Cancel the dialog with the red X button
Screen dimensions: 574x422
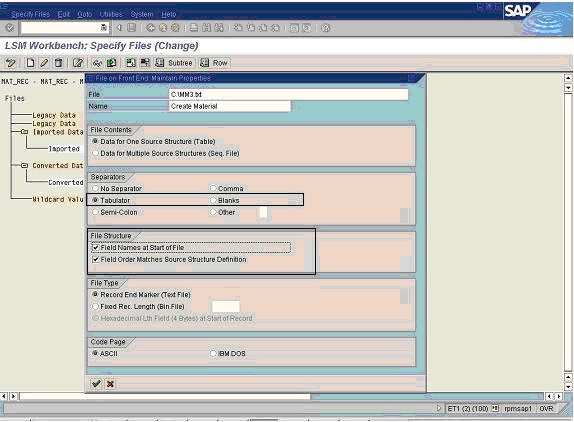coord(110,384)
